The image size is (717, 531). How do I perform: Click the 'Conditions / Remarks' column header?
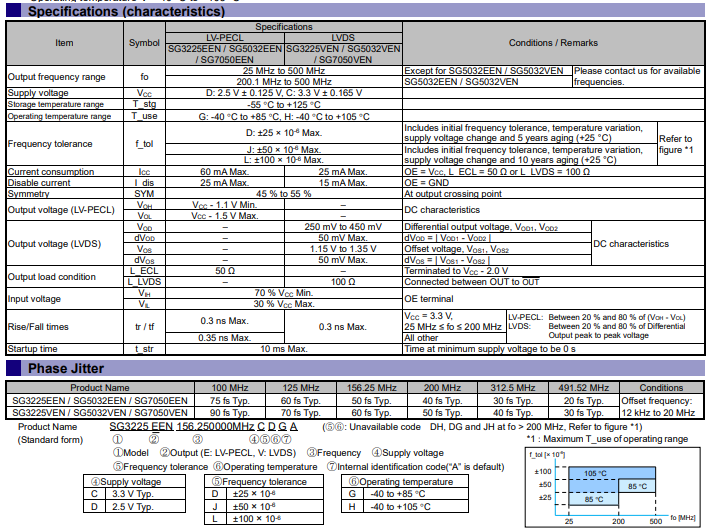click(553, 43)
